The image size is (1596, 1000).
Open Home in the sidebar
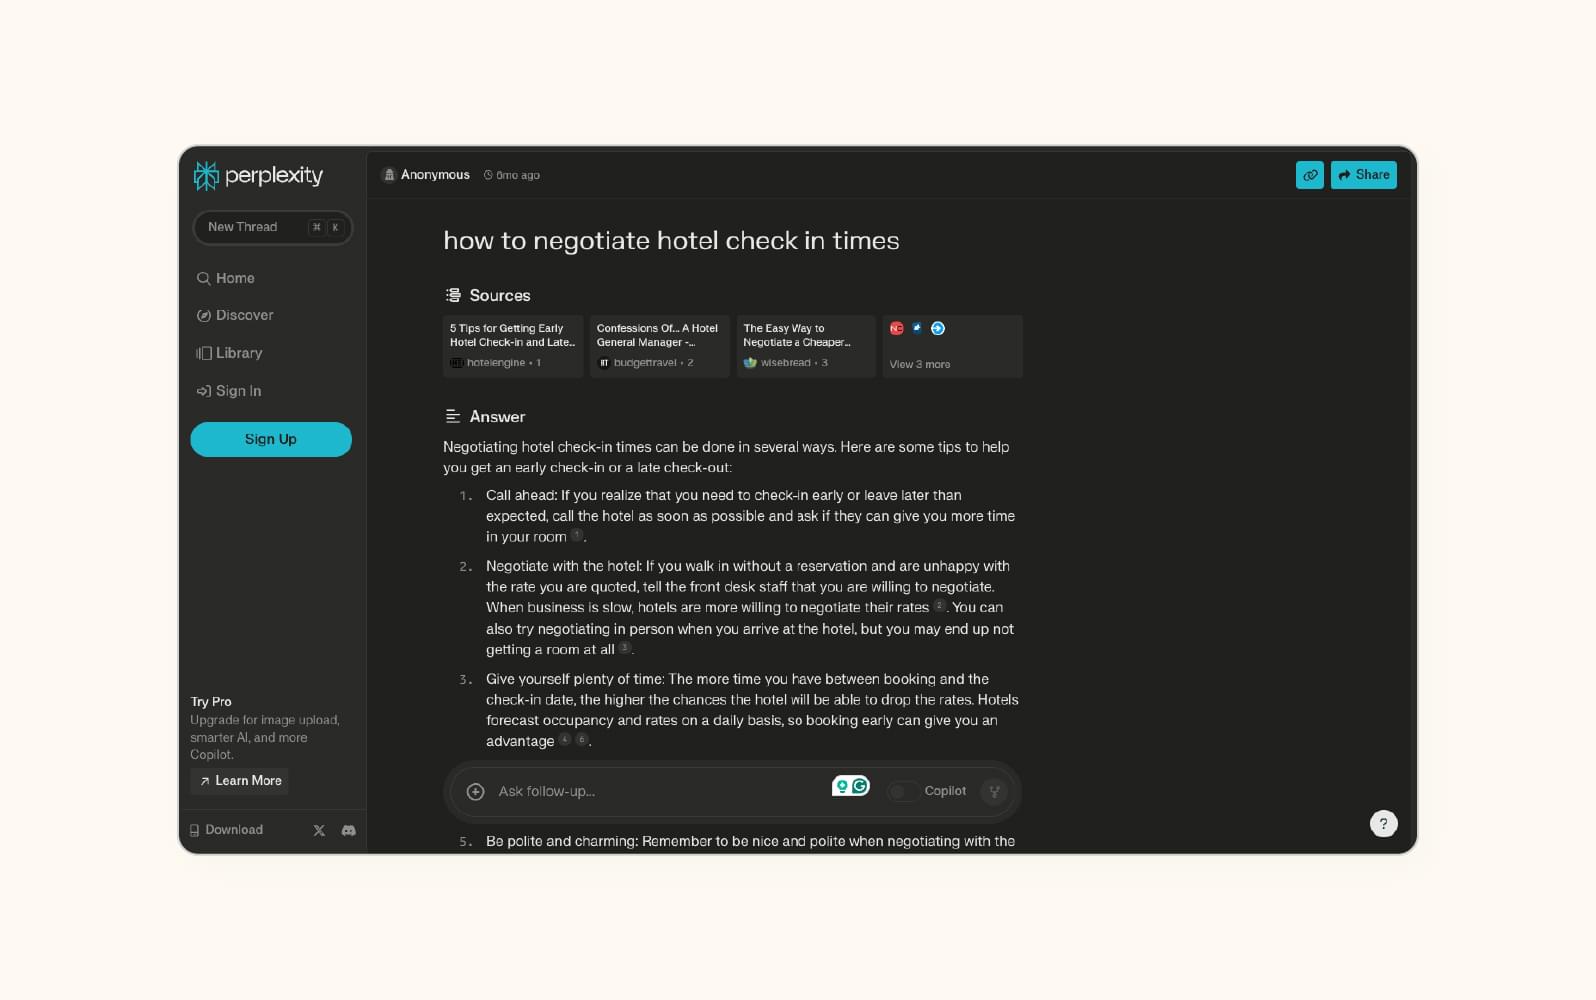[x=226, y=278]
